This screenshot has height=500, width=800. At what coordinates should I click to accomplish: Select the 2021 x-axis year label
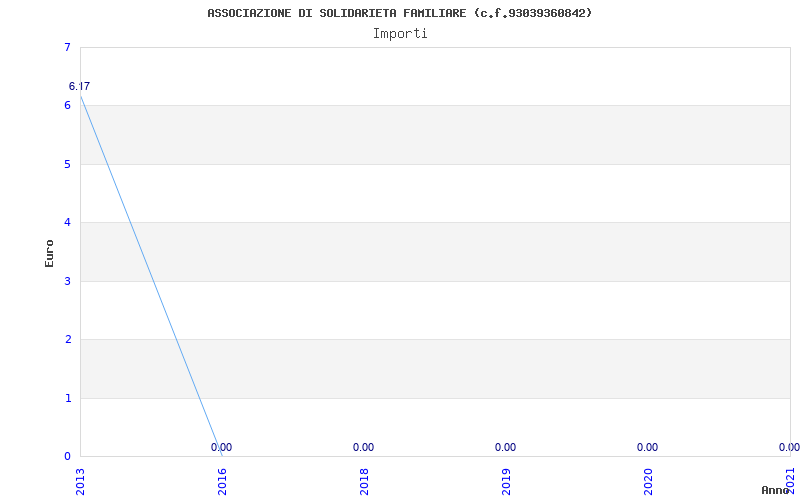[x=791, y=483]
